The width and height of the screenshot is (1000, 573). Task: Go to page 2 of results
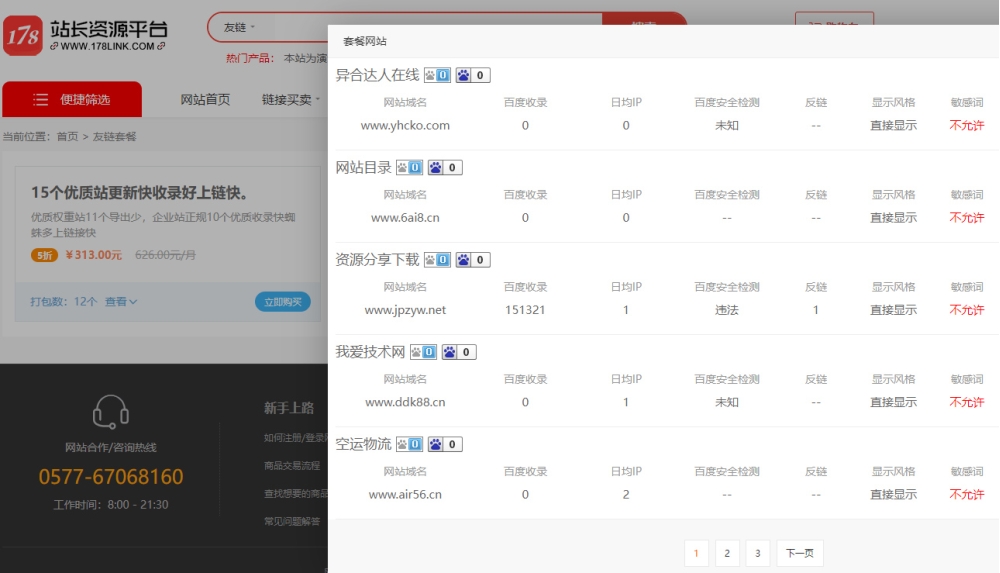click(x=727, y=553)
